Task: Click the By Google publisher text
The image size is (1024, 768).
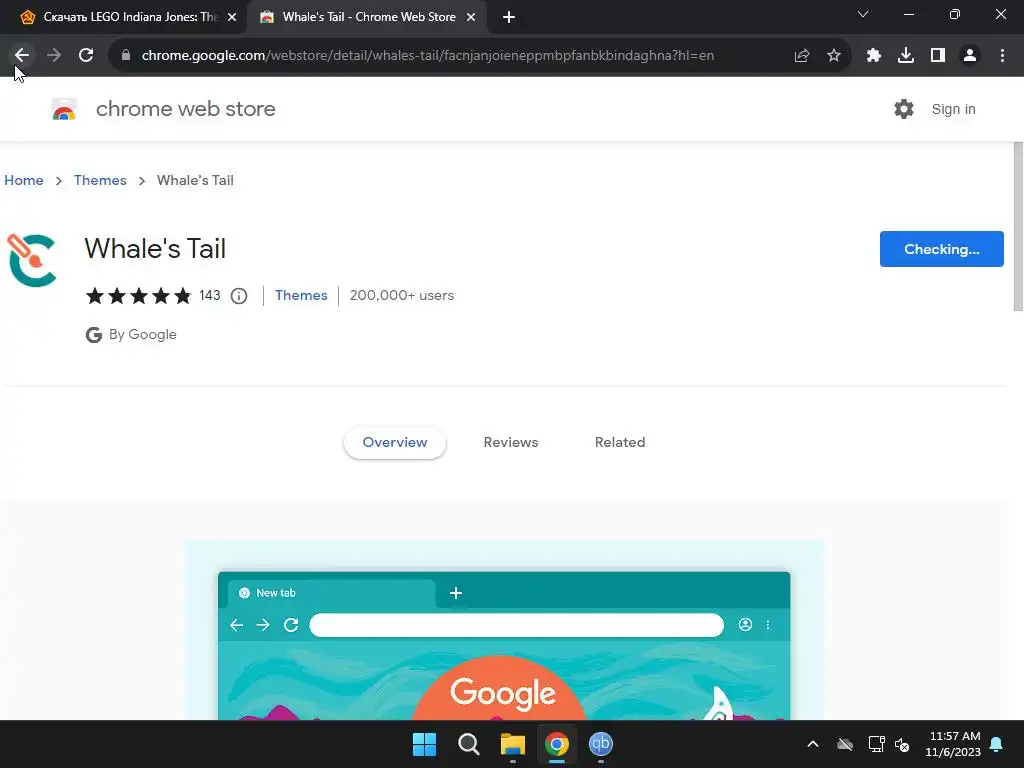Action: pos(142,334)
